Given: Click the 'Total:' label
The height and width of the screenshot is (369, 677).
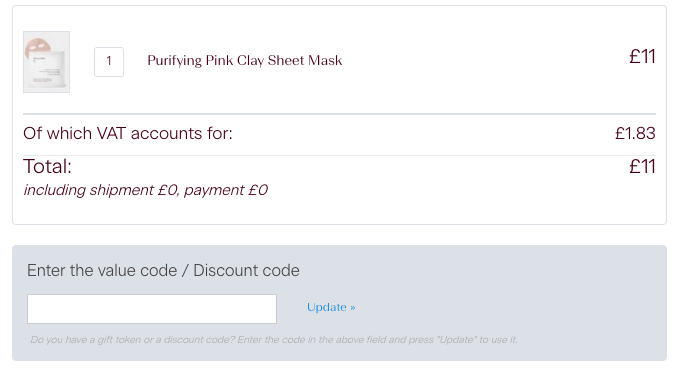Looking at the screenshot, I should pyautogui.click(x=47, y=167).
